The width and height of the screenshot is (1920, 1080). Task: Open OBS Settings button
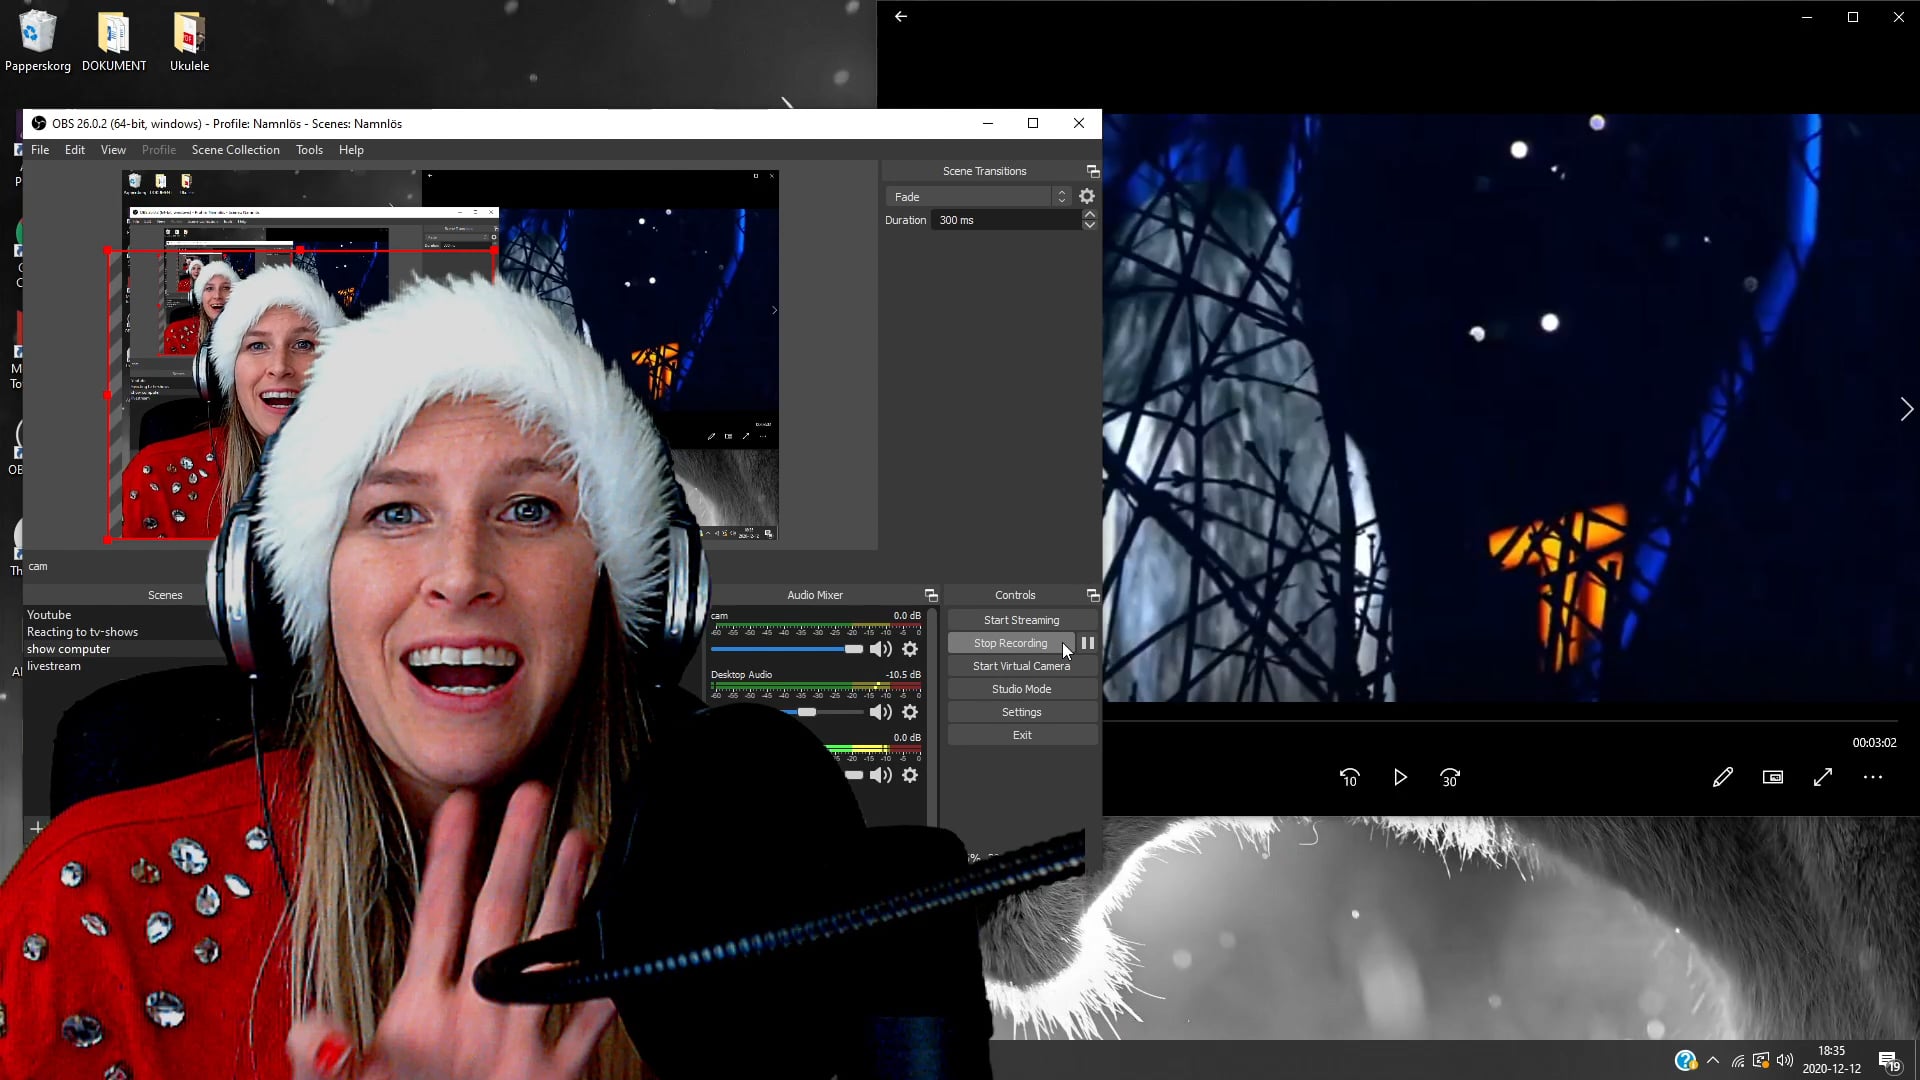pyautogui.click(x=1022, y=712)
